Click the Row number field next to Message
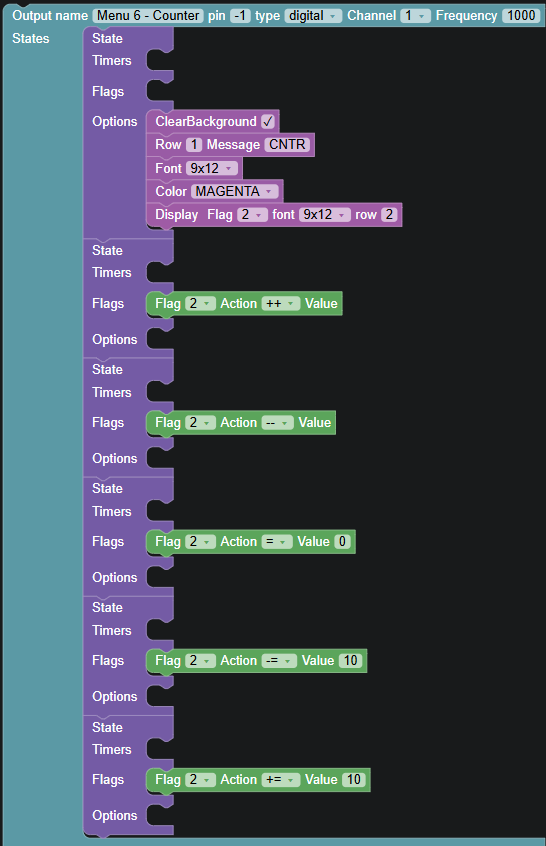The image size is (546, 846). pyautogui.click(x=194, y=145)
